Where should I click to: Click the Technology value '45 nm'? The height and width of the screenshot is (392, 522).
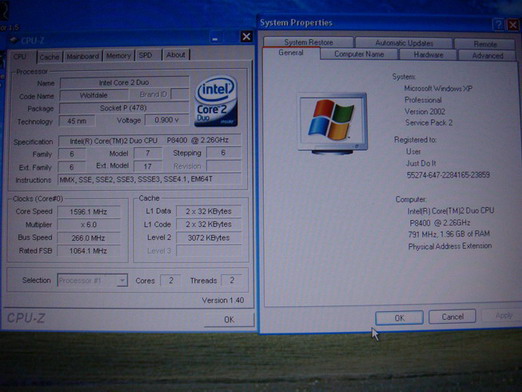(x=77, y=121)
